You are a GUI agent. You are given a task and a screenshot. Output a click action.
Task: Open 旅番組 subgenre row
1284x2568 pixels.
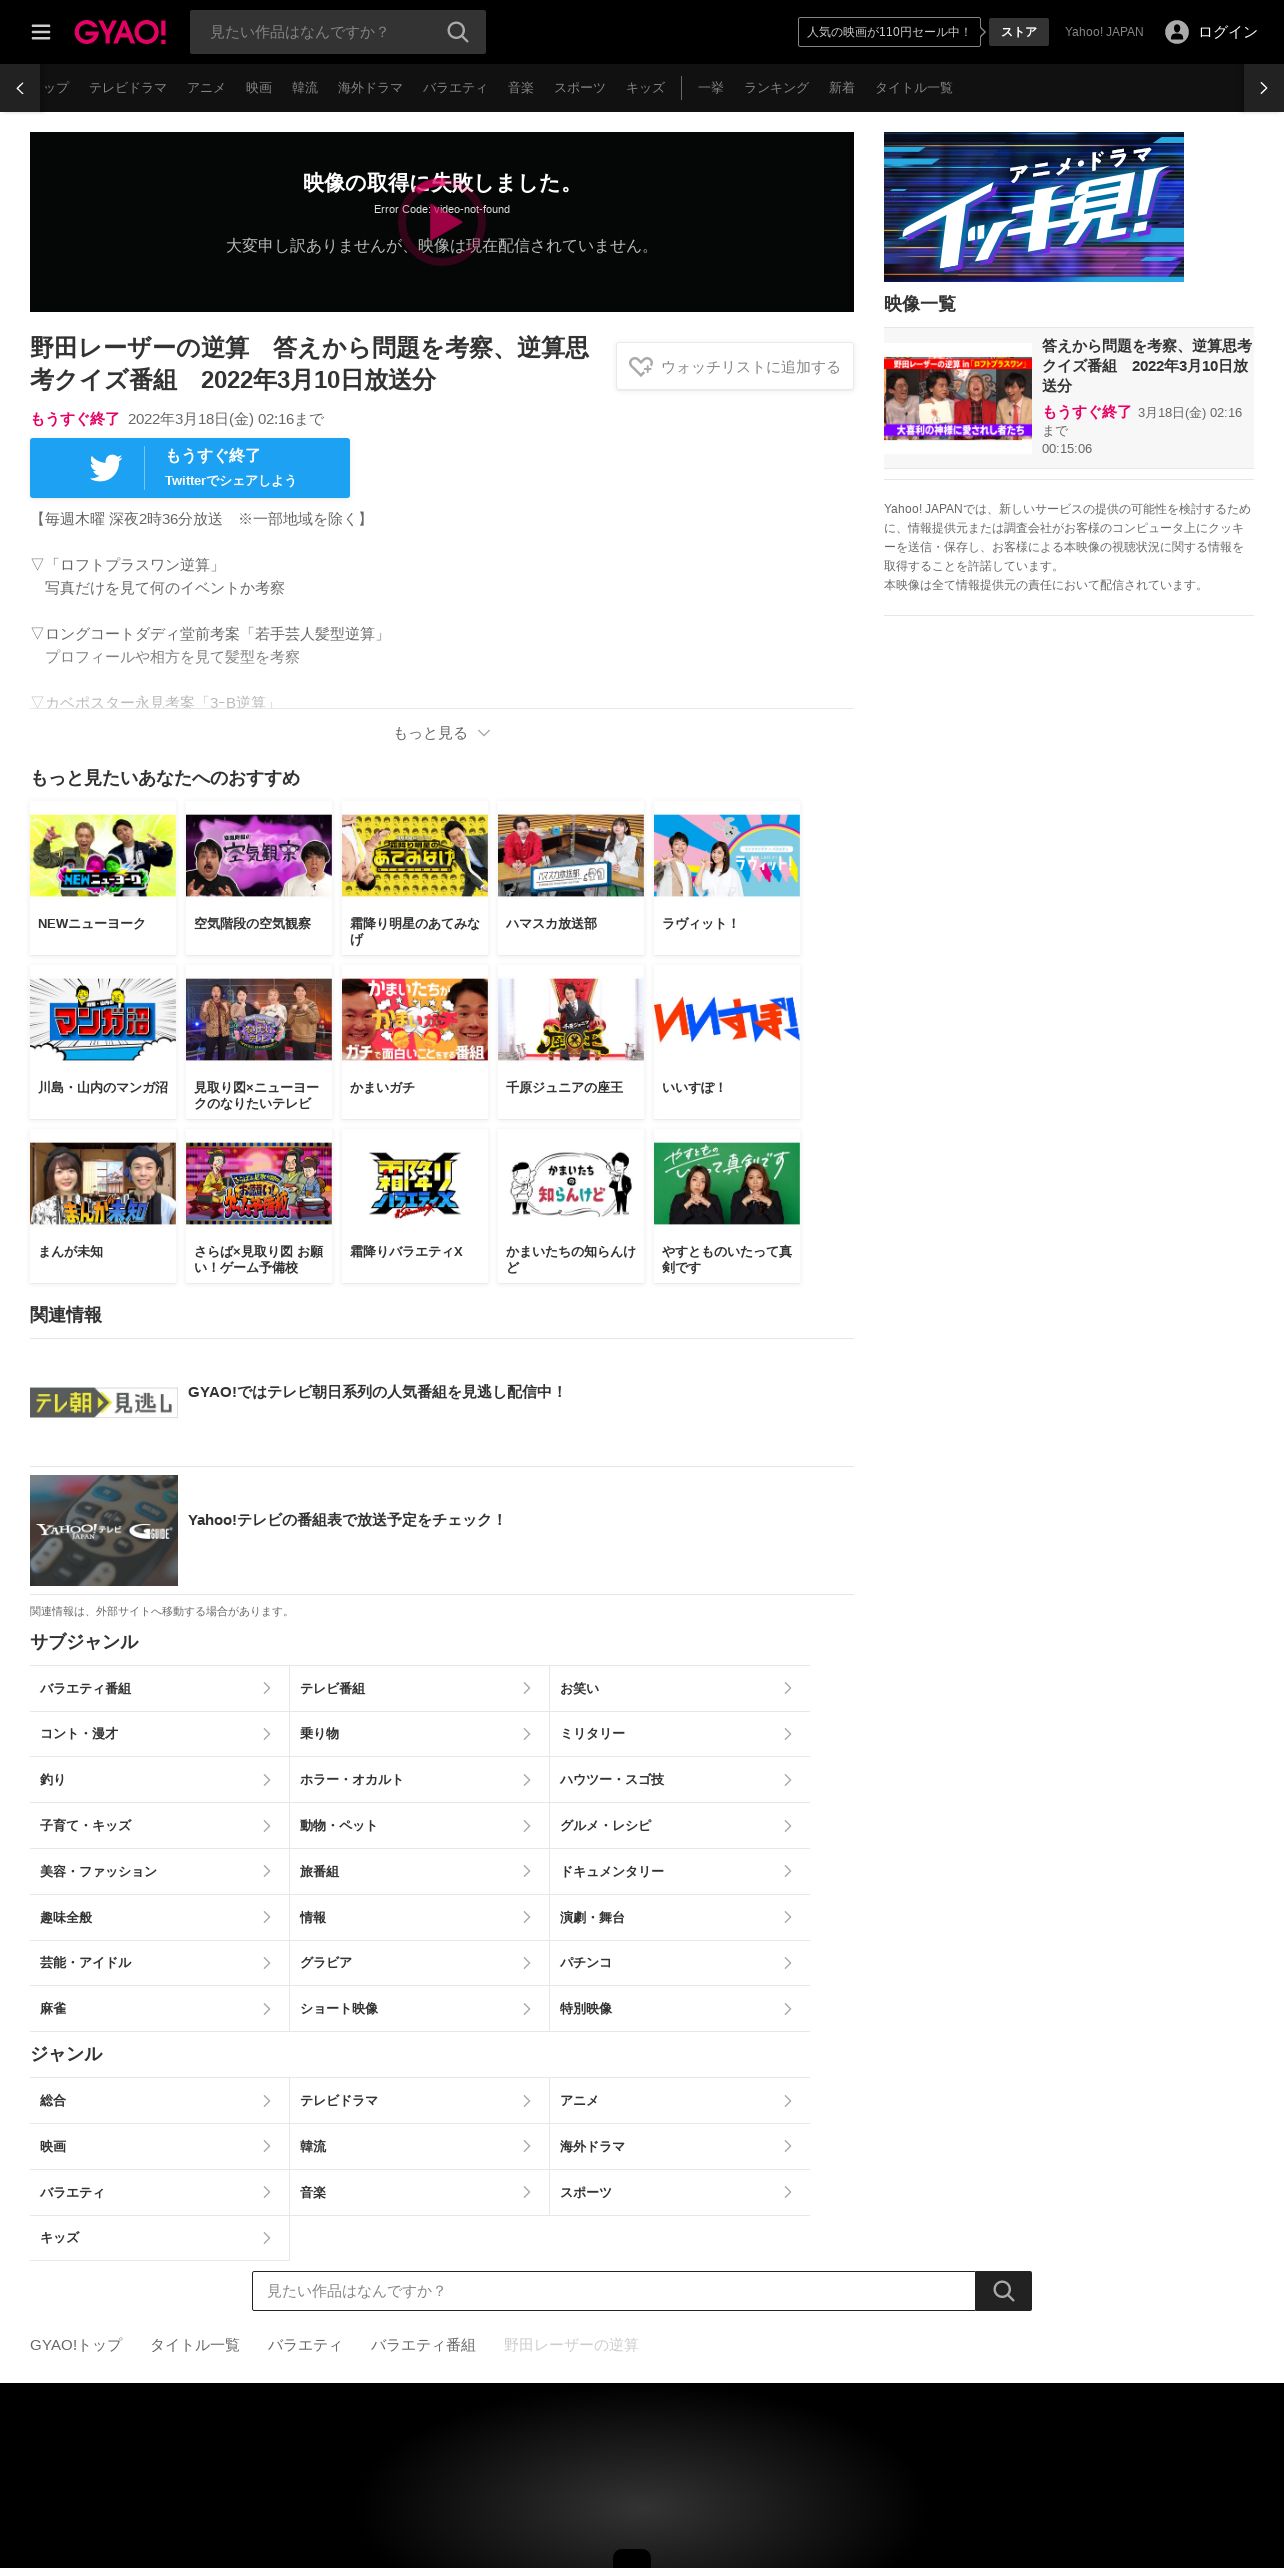[419, 1871]
